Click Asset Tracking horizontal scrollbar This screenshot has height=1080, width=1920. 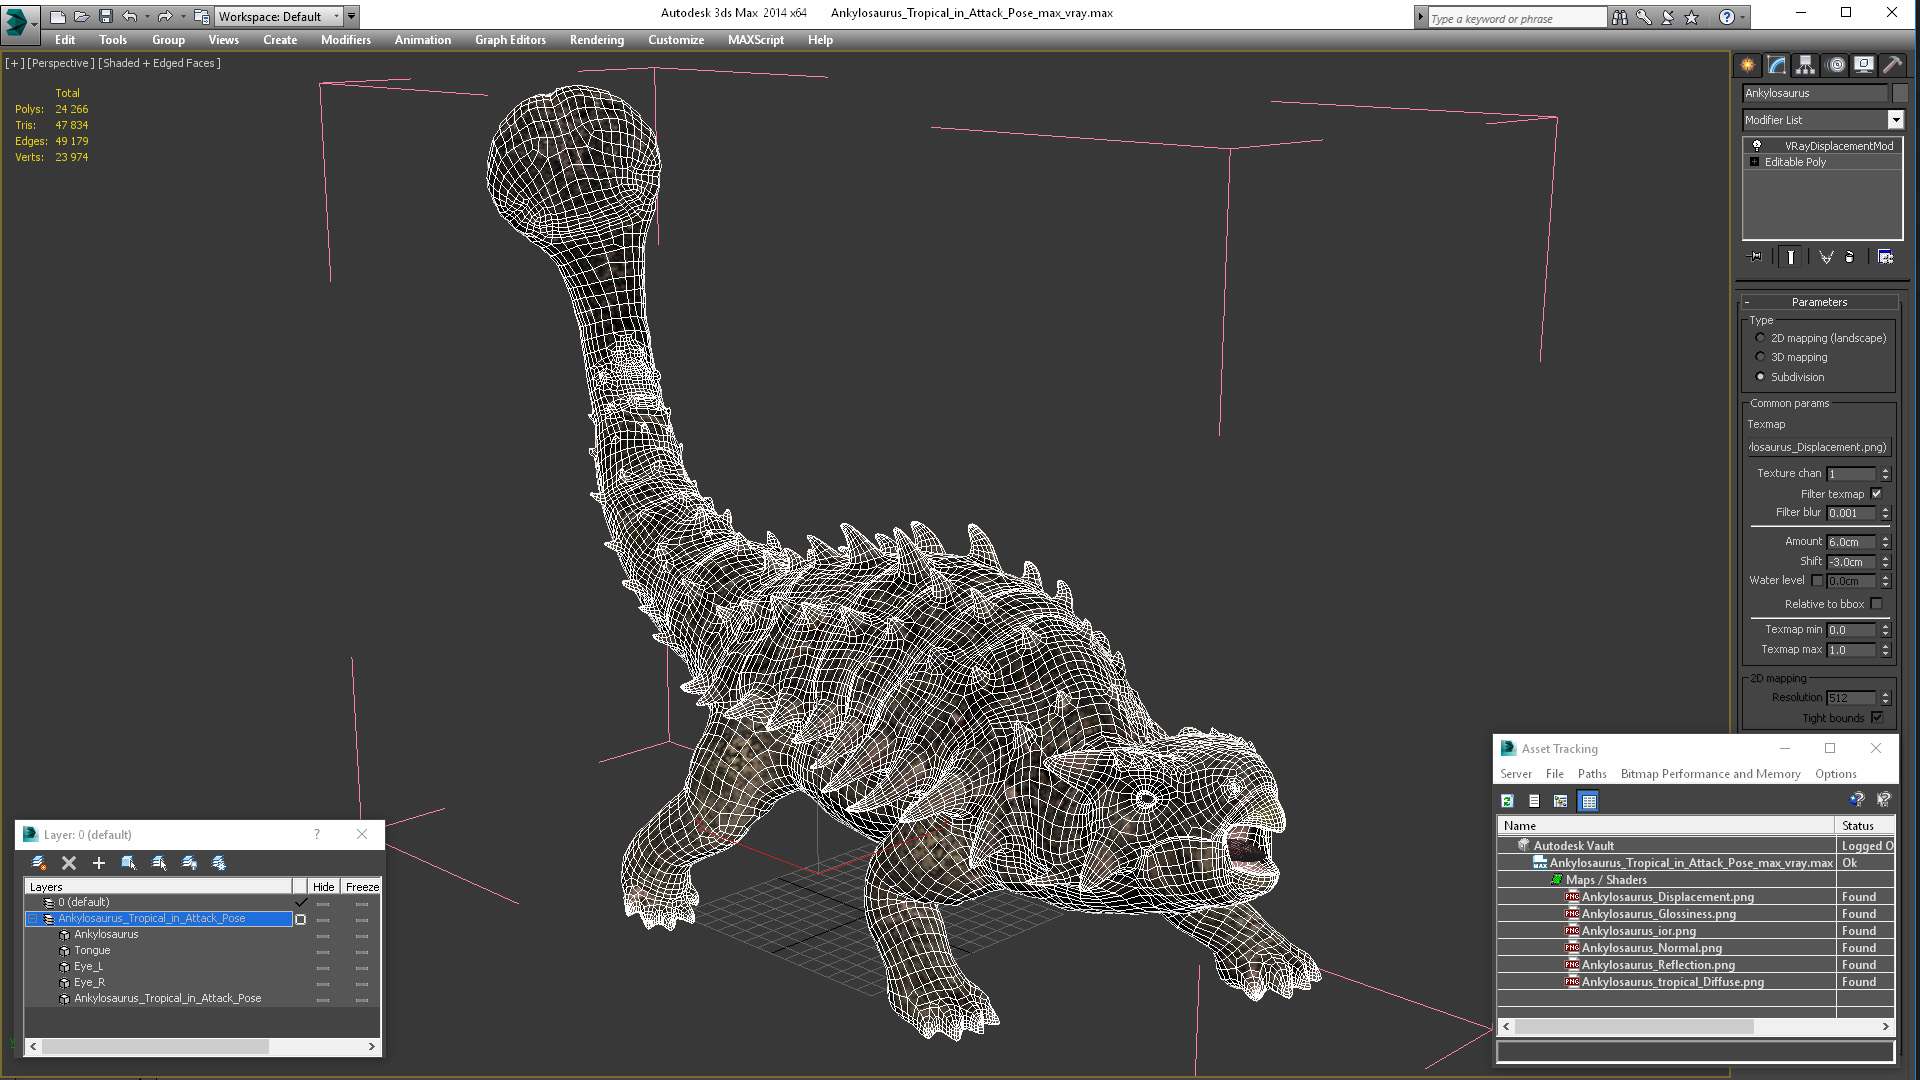[1695, 1027]
